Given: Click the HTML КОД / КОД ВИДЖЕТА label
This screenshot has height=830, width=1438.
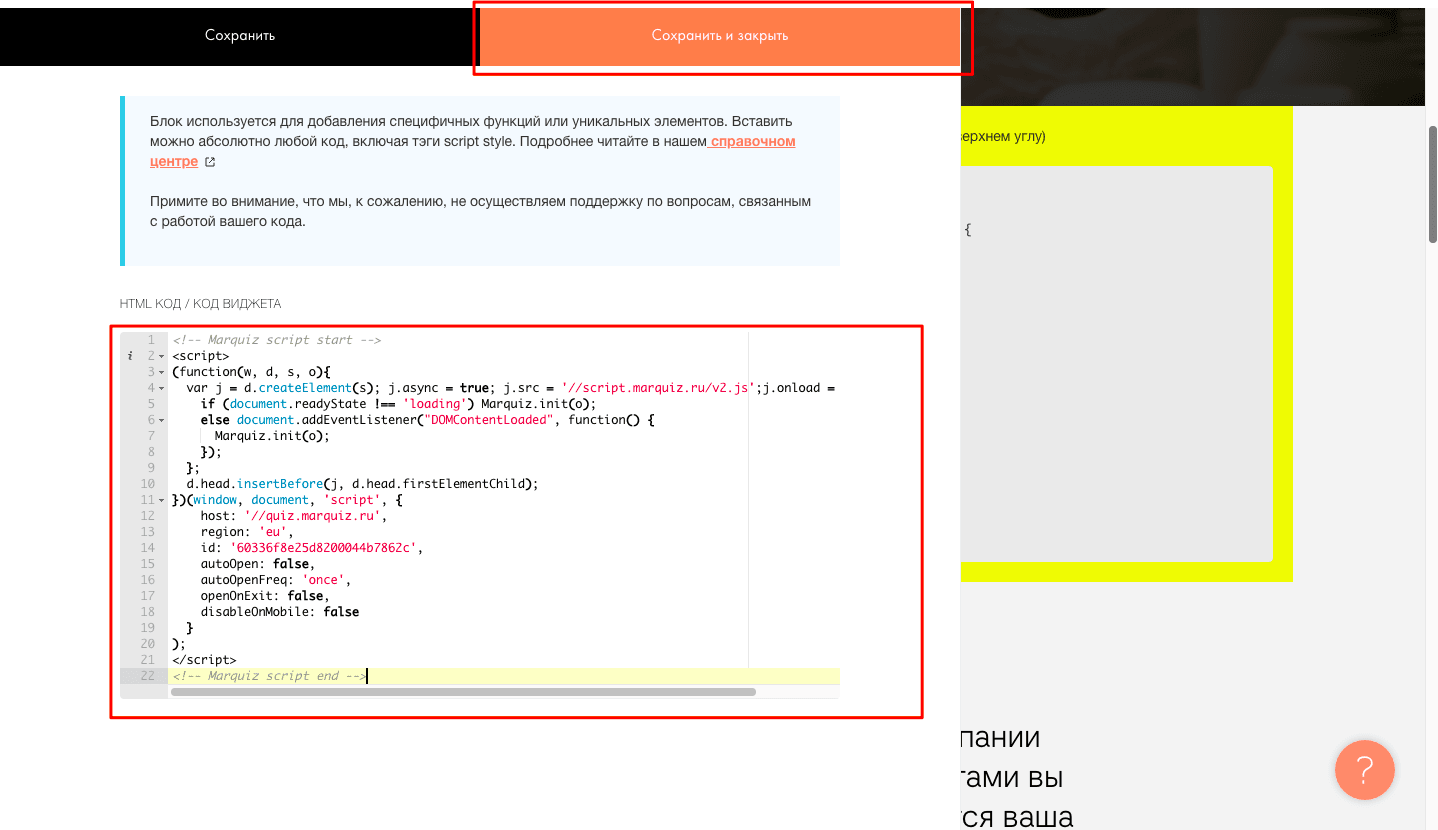Looking at the screenshot, I should 200,303.
